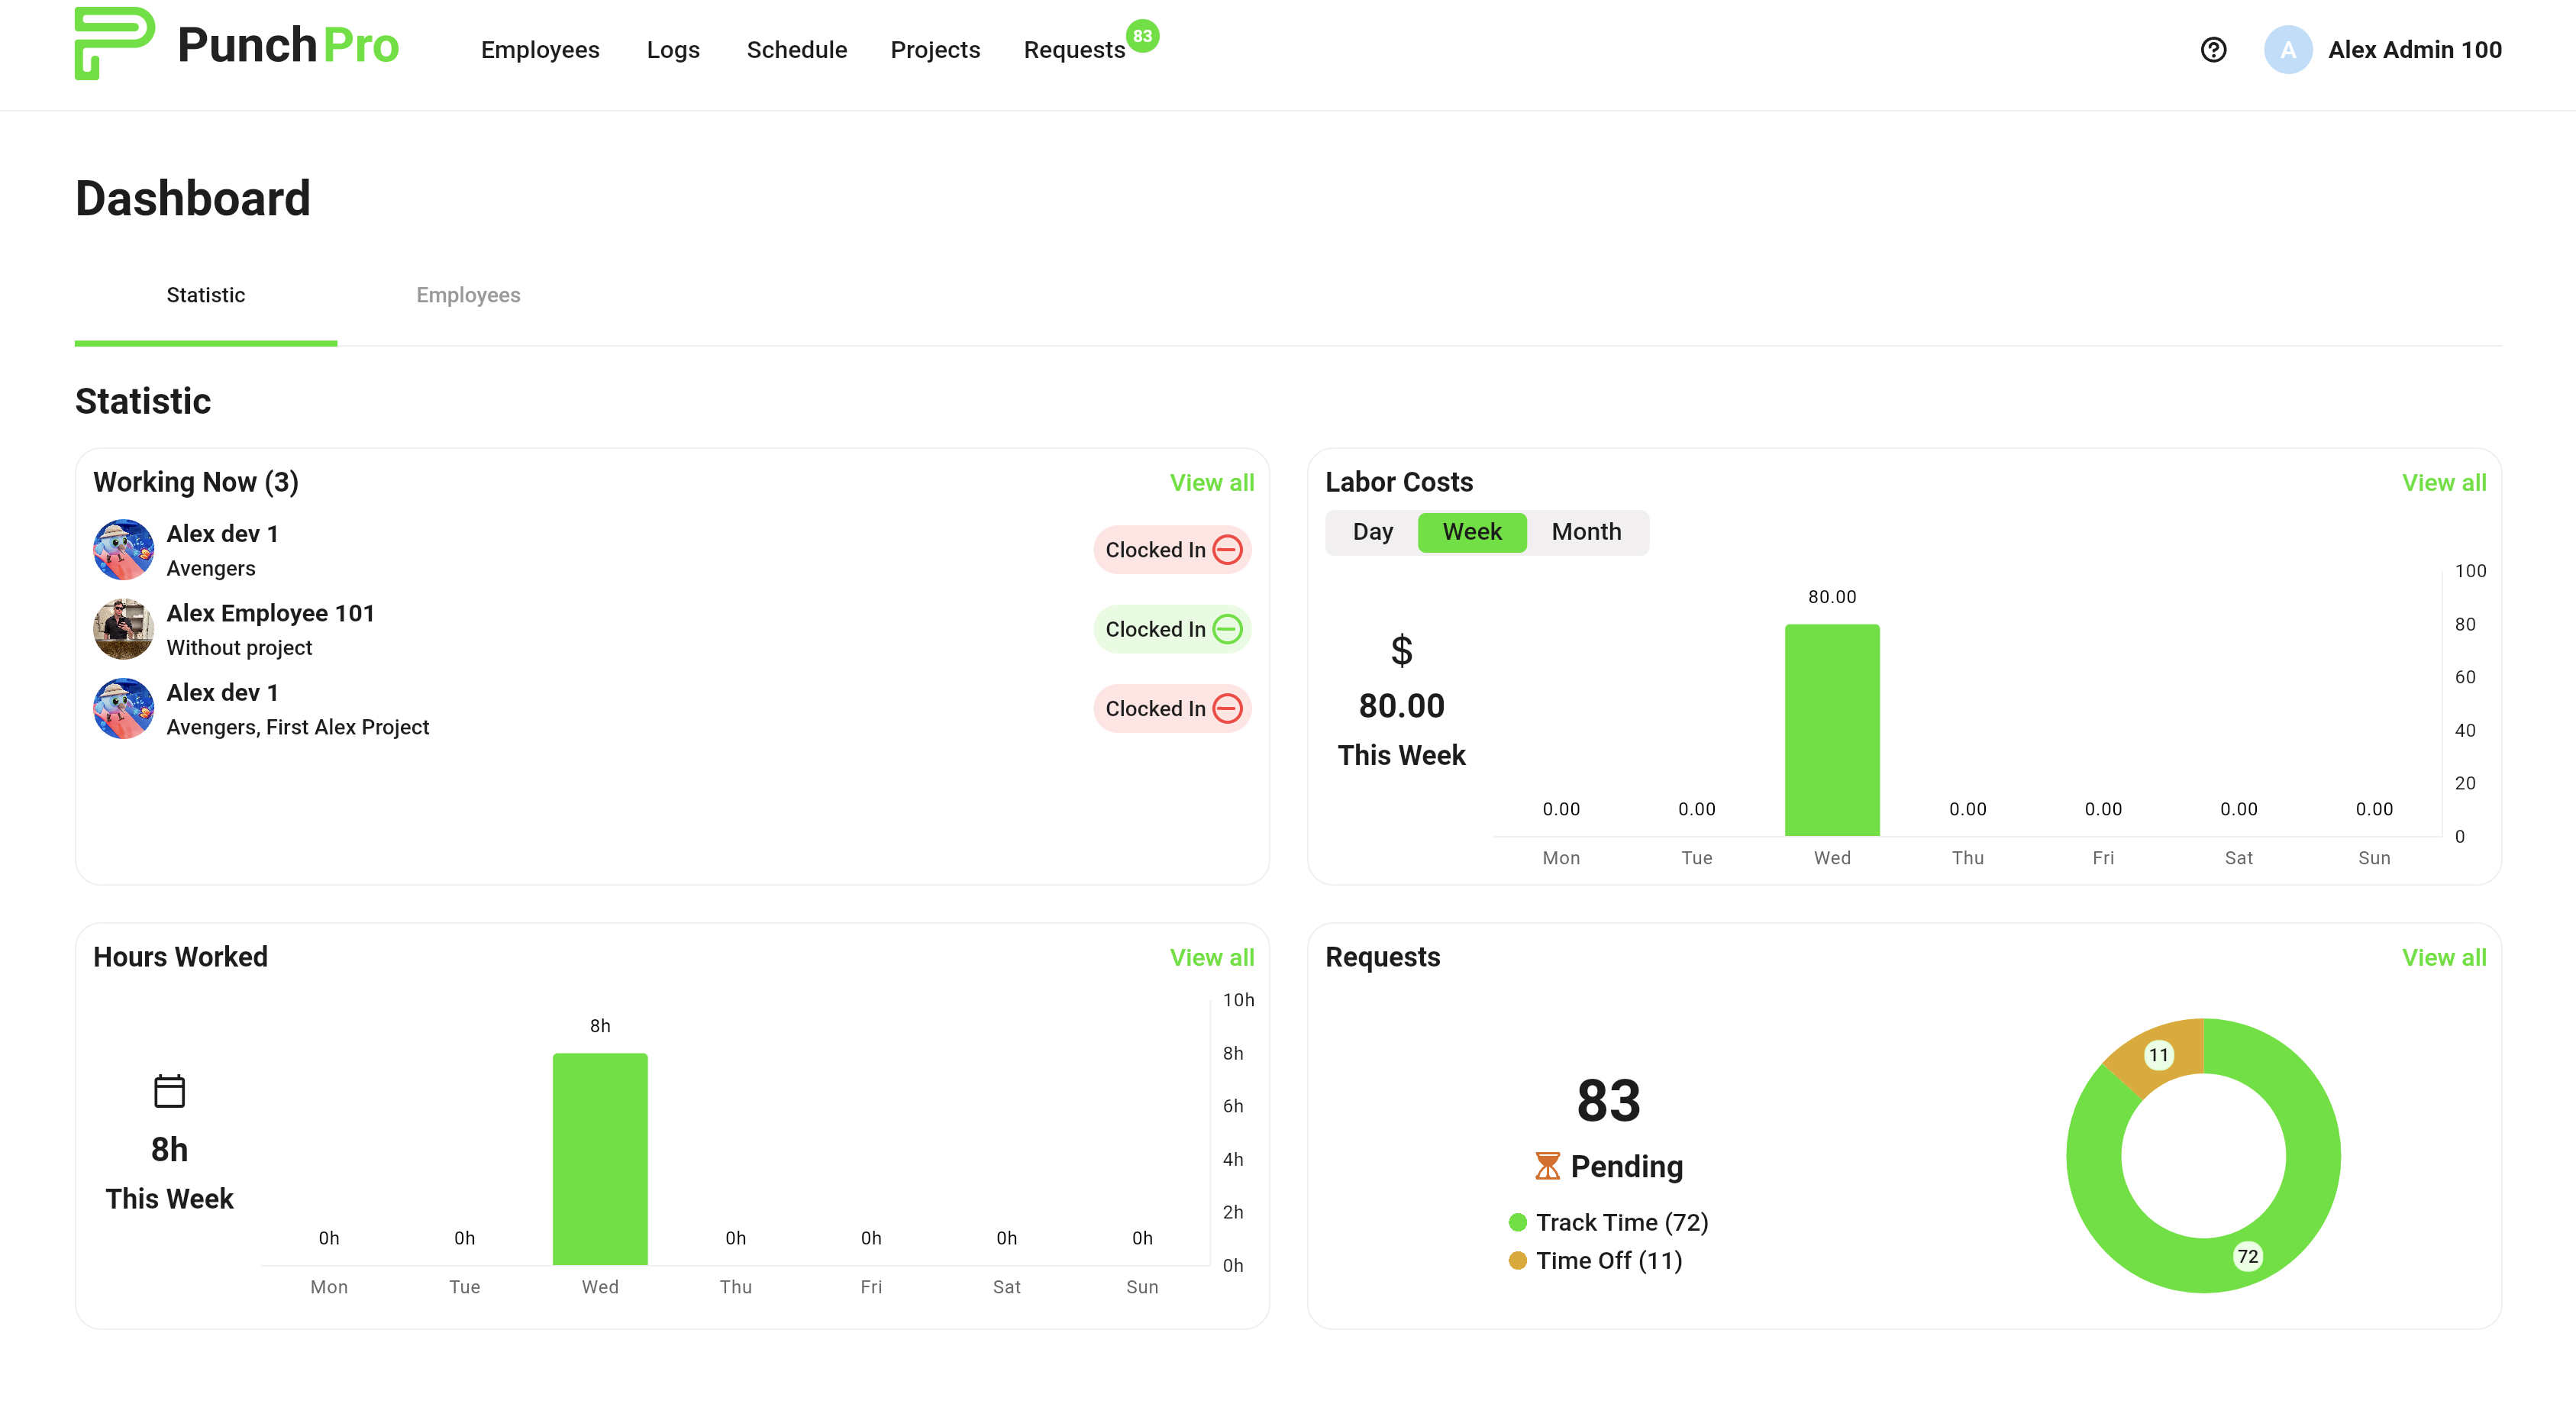Switch Labor Costs to Month view

pos(1586,532)
